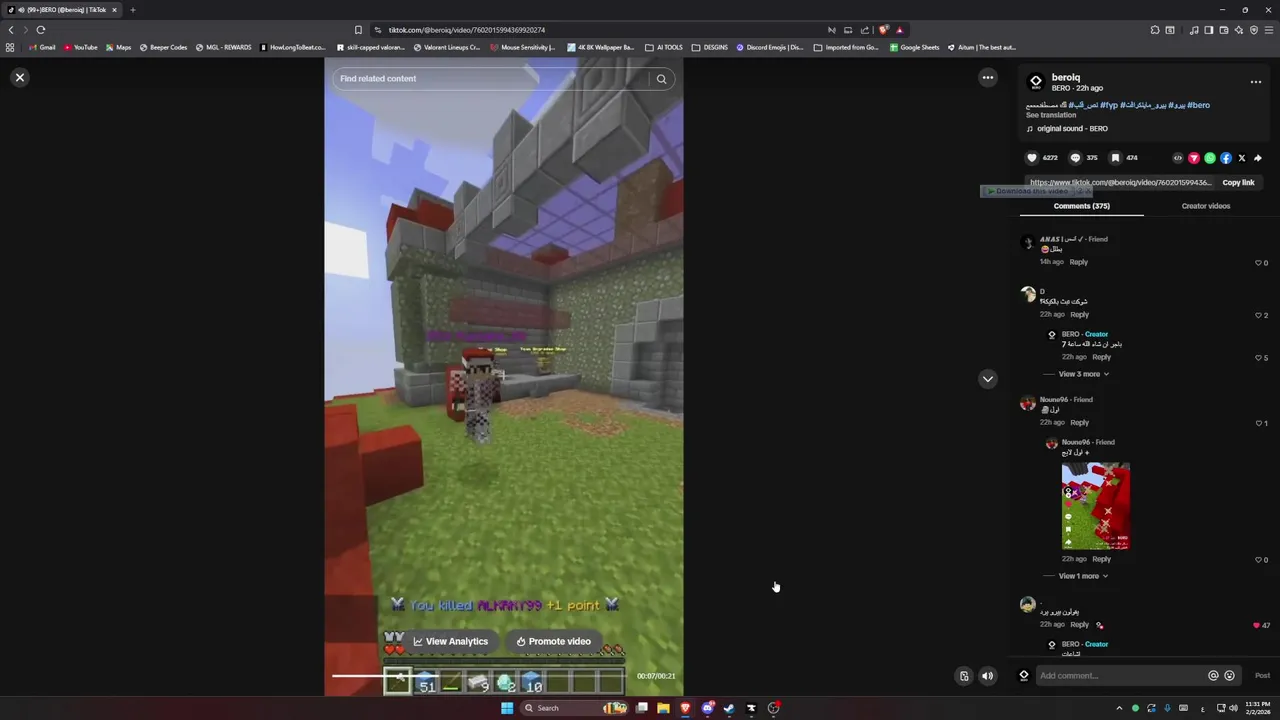Open Brave browser taskbar icon
This screenshot has height=720, width=1280.
(x=685, y=708)
